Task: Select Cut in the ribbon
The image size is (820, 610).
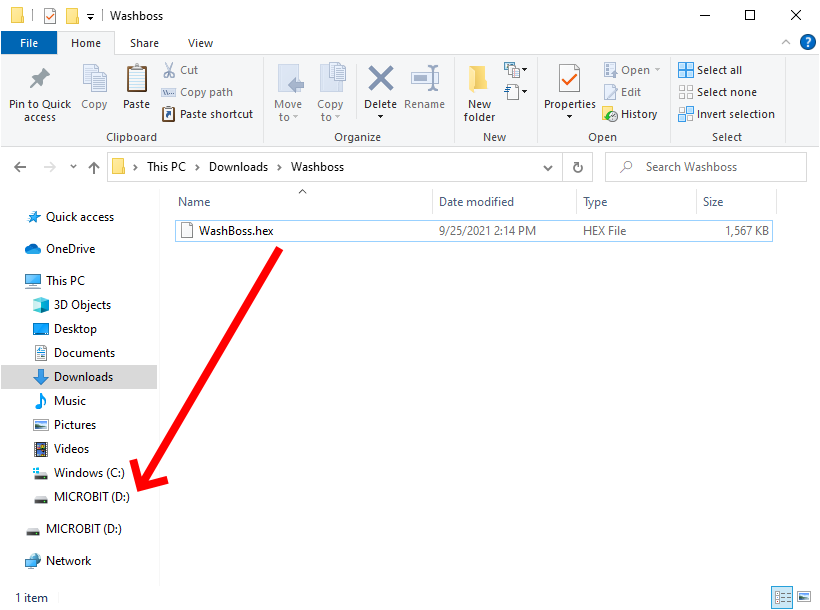Action: point(180,70)
